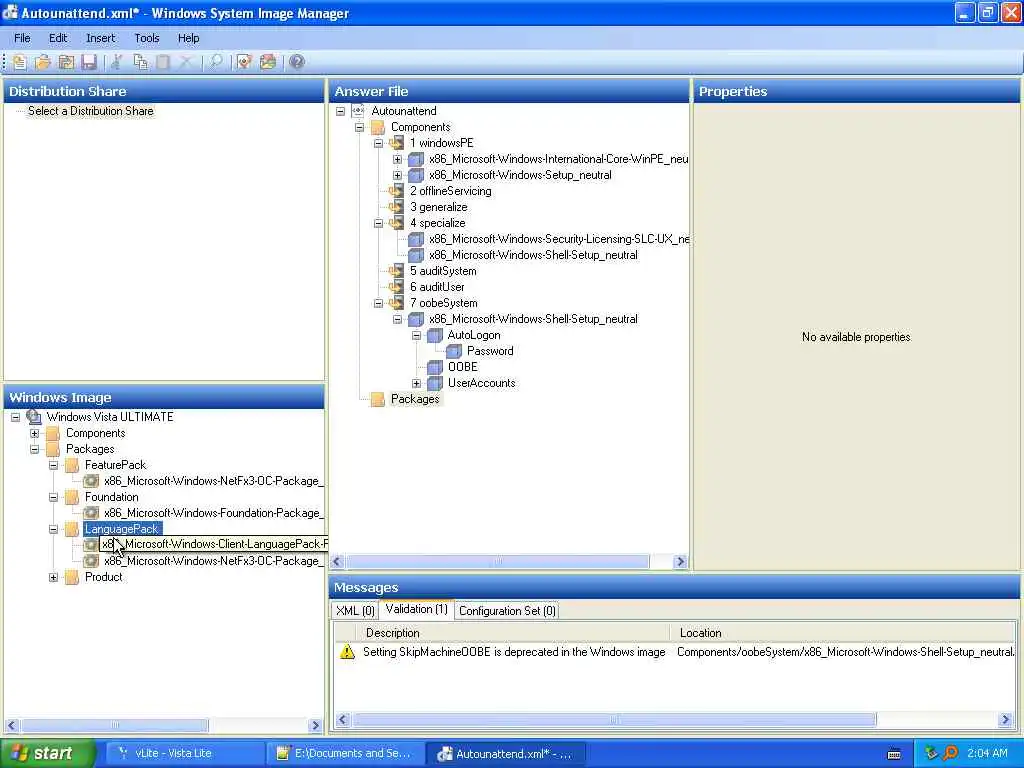Select the Security-Licensing-SLC-UX component under specialize
This screenshot has width=1024, height=768.
559,239
